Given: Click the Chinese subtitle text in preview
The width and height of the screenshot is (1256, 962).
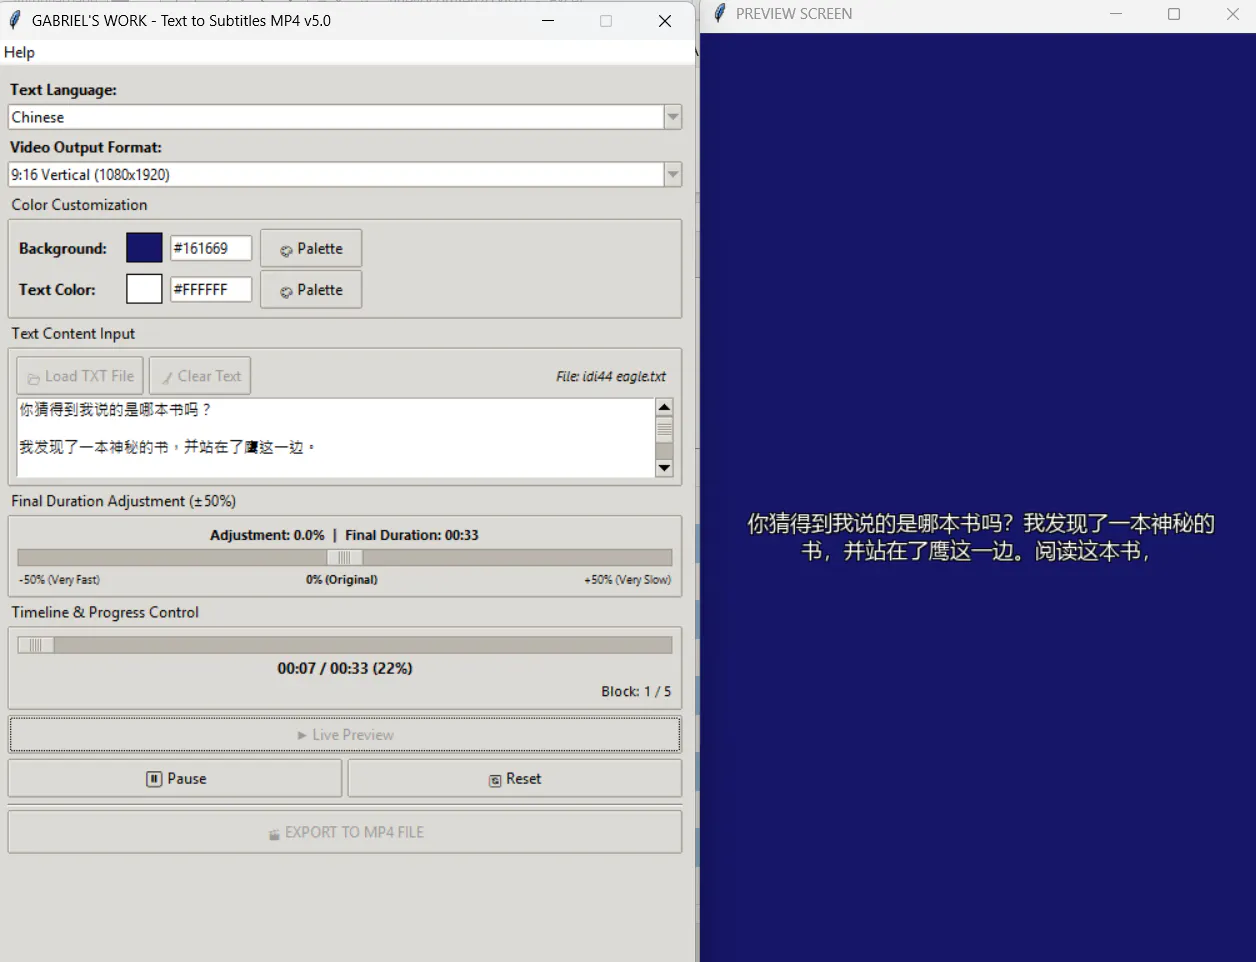Looking at the screenshot, I should click(x=980, y=537).
